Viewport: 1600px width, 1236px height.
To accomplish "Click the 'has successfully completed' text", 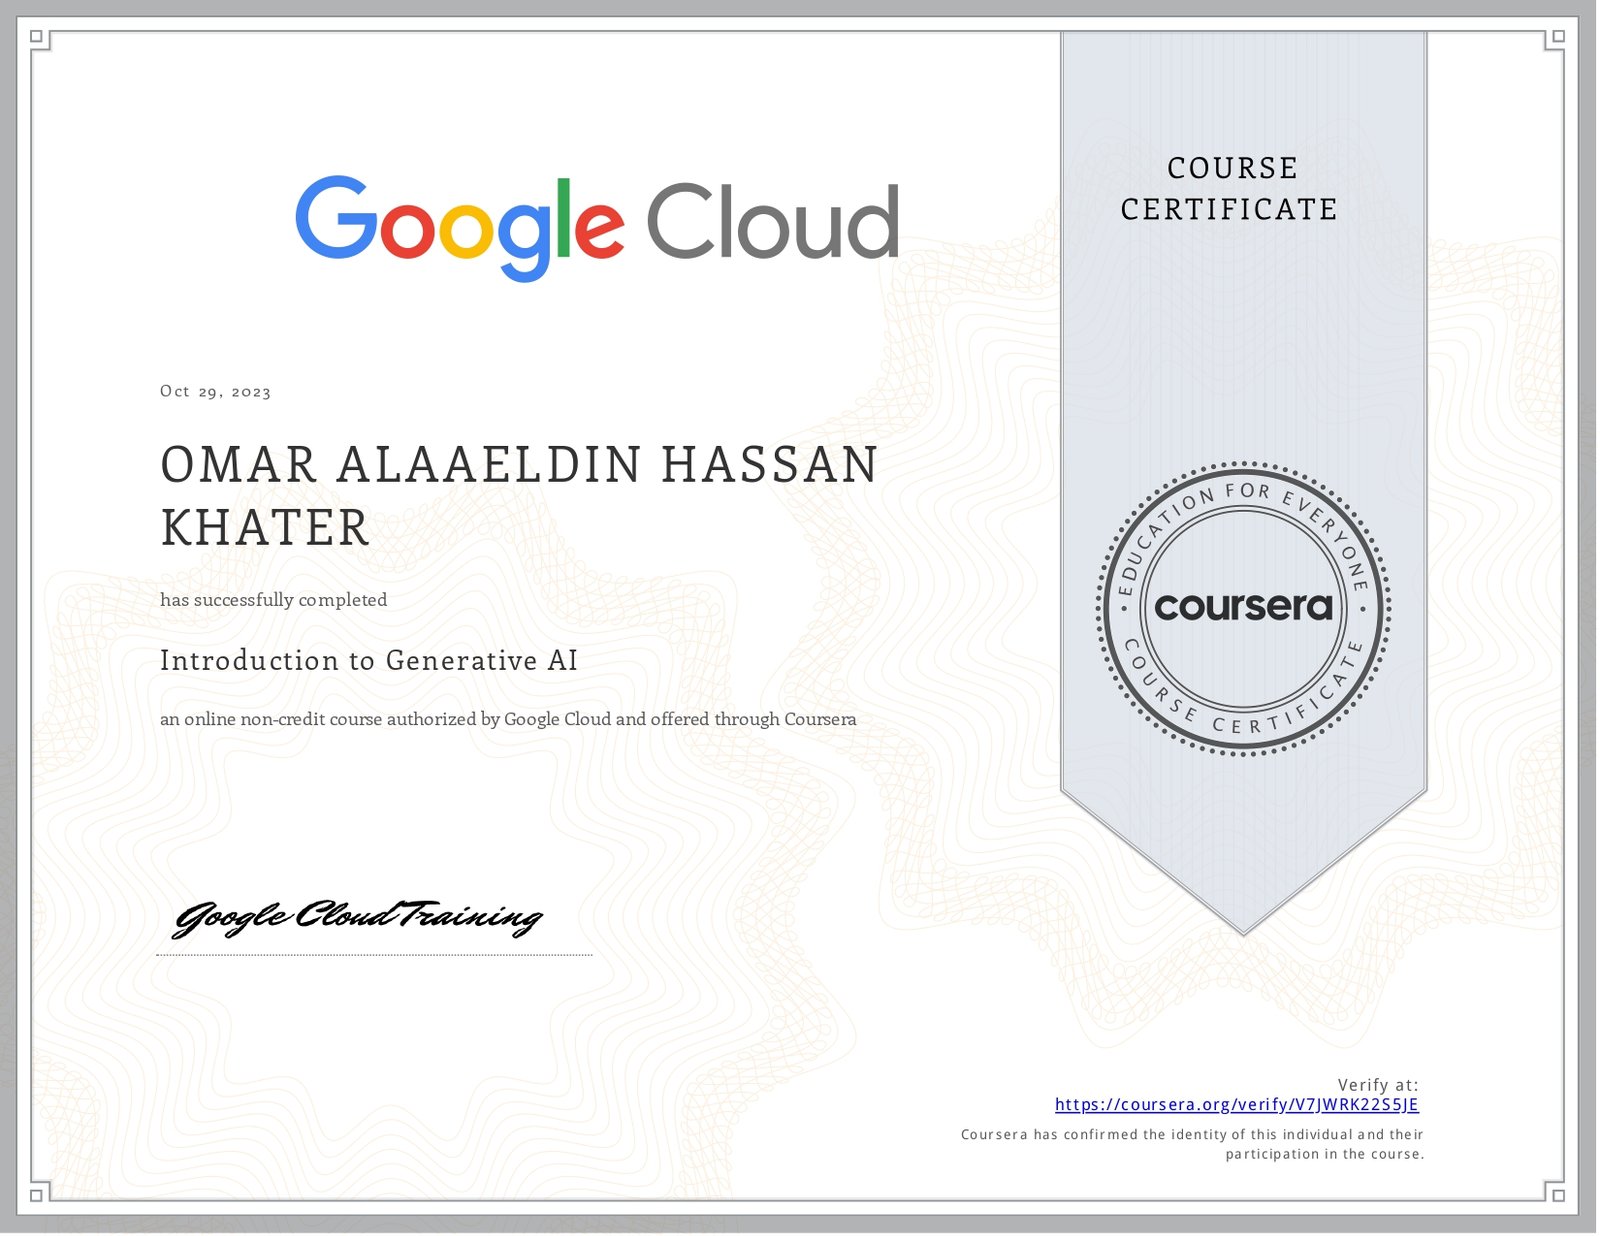I will click(x=273, y=600).
